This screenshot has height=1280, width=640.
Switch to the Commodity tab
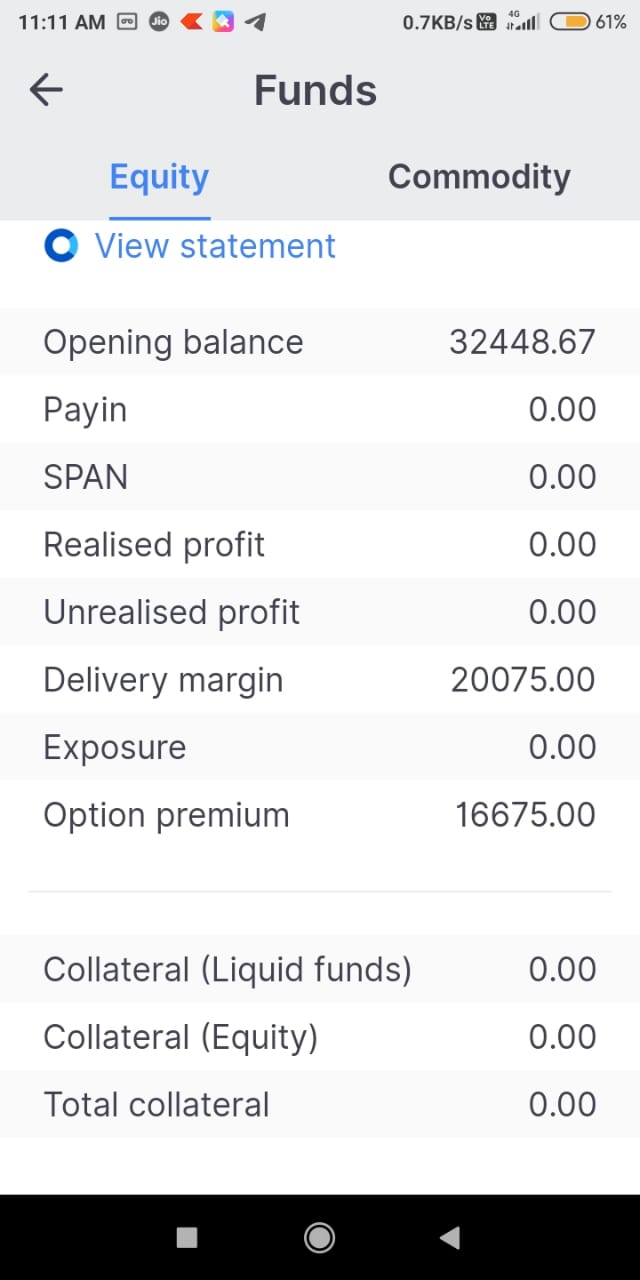click(x=478, y=176)
